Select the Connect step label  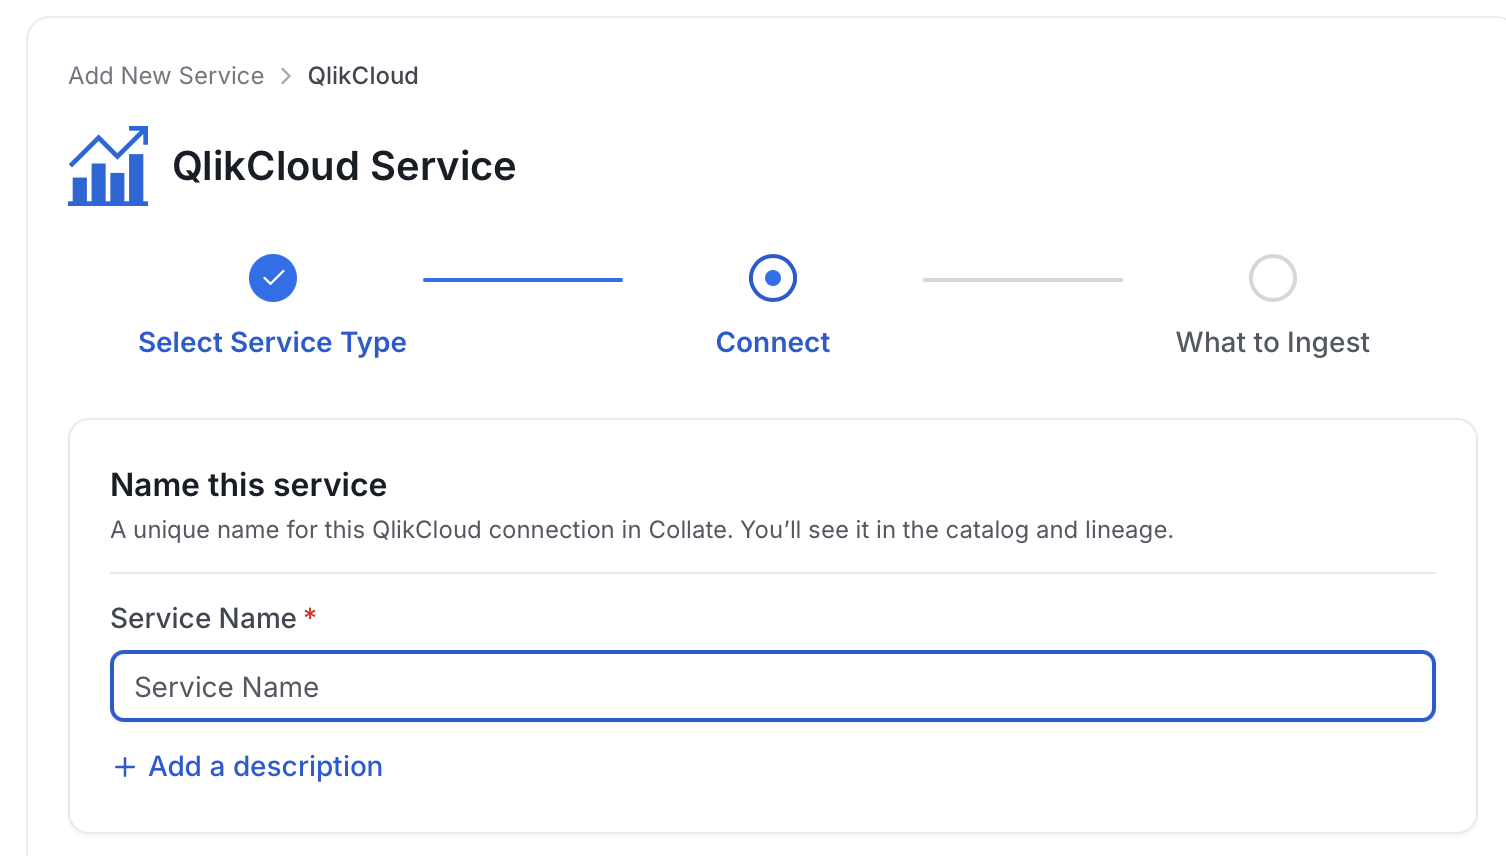click(x=773, y=342)
